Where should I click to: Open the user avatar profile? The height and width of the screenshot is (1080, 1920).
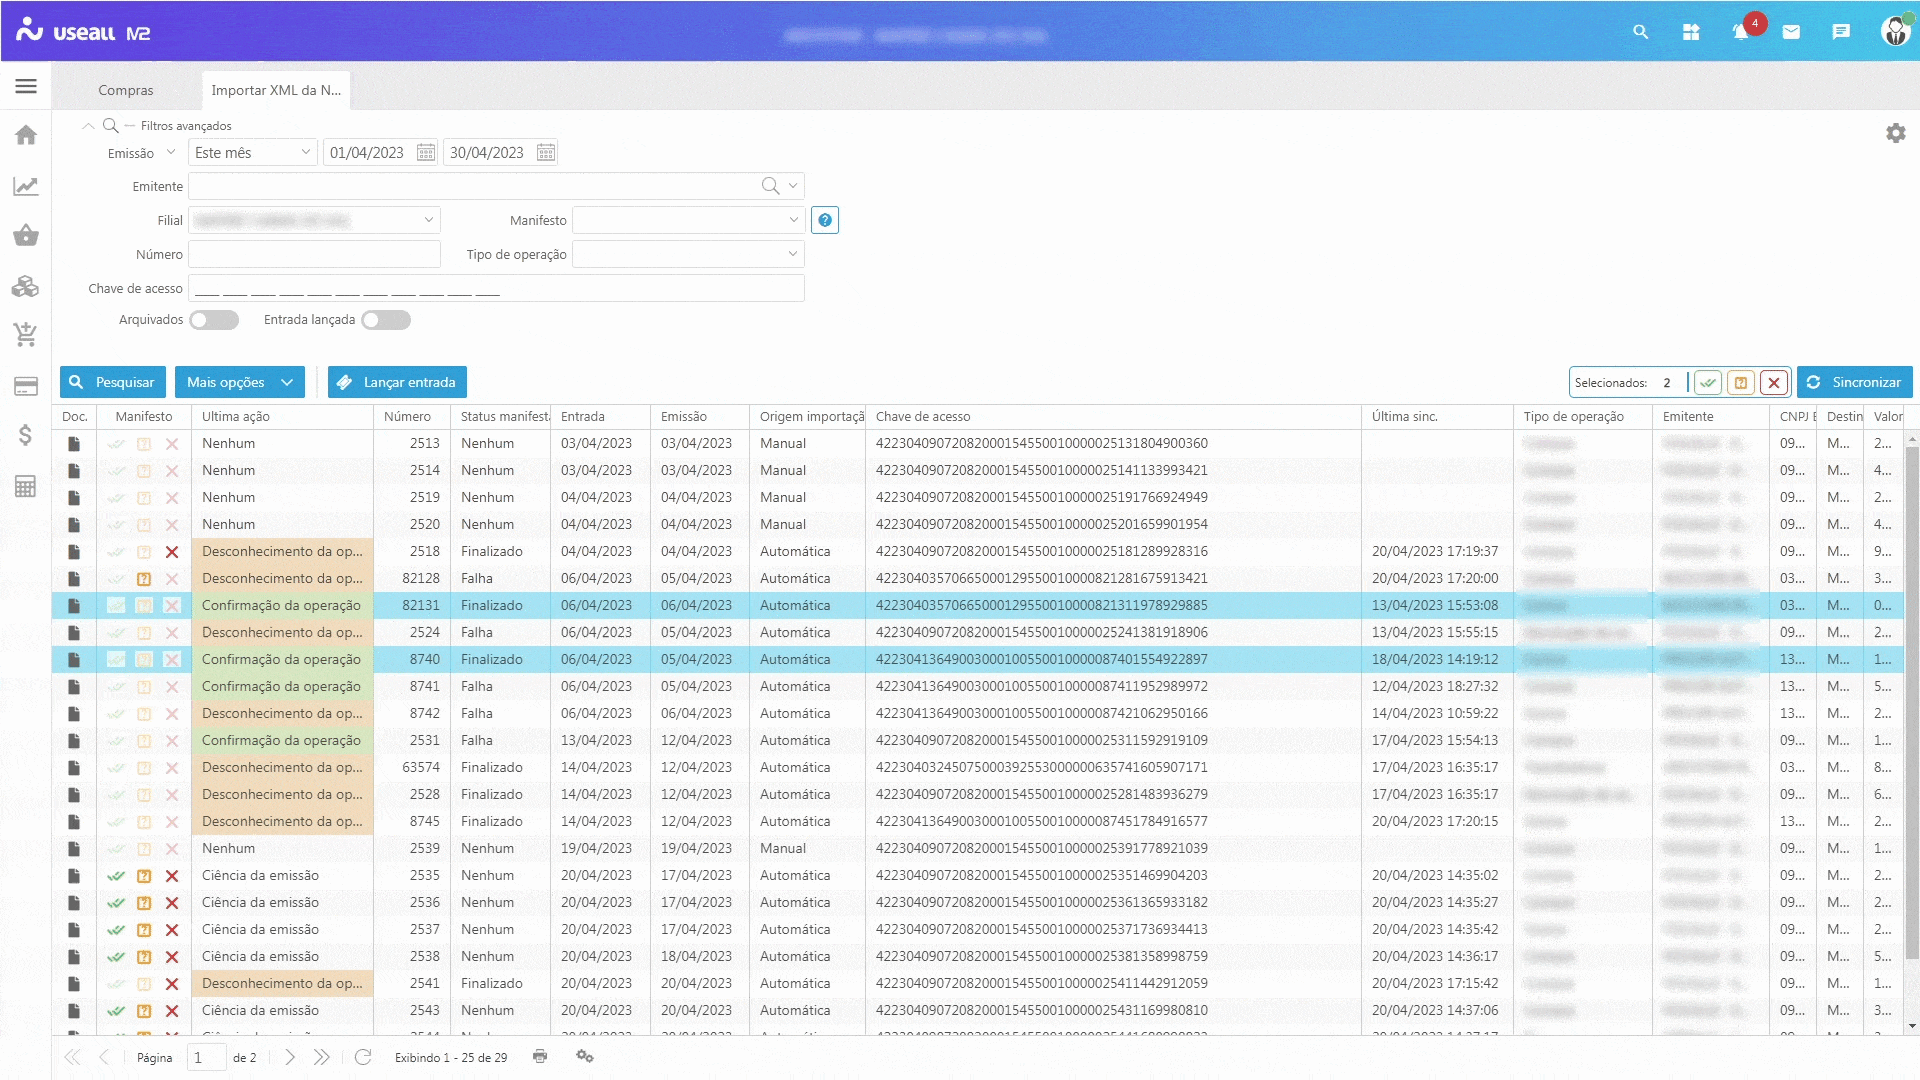coord(1895,31)
